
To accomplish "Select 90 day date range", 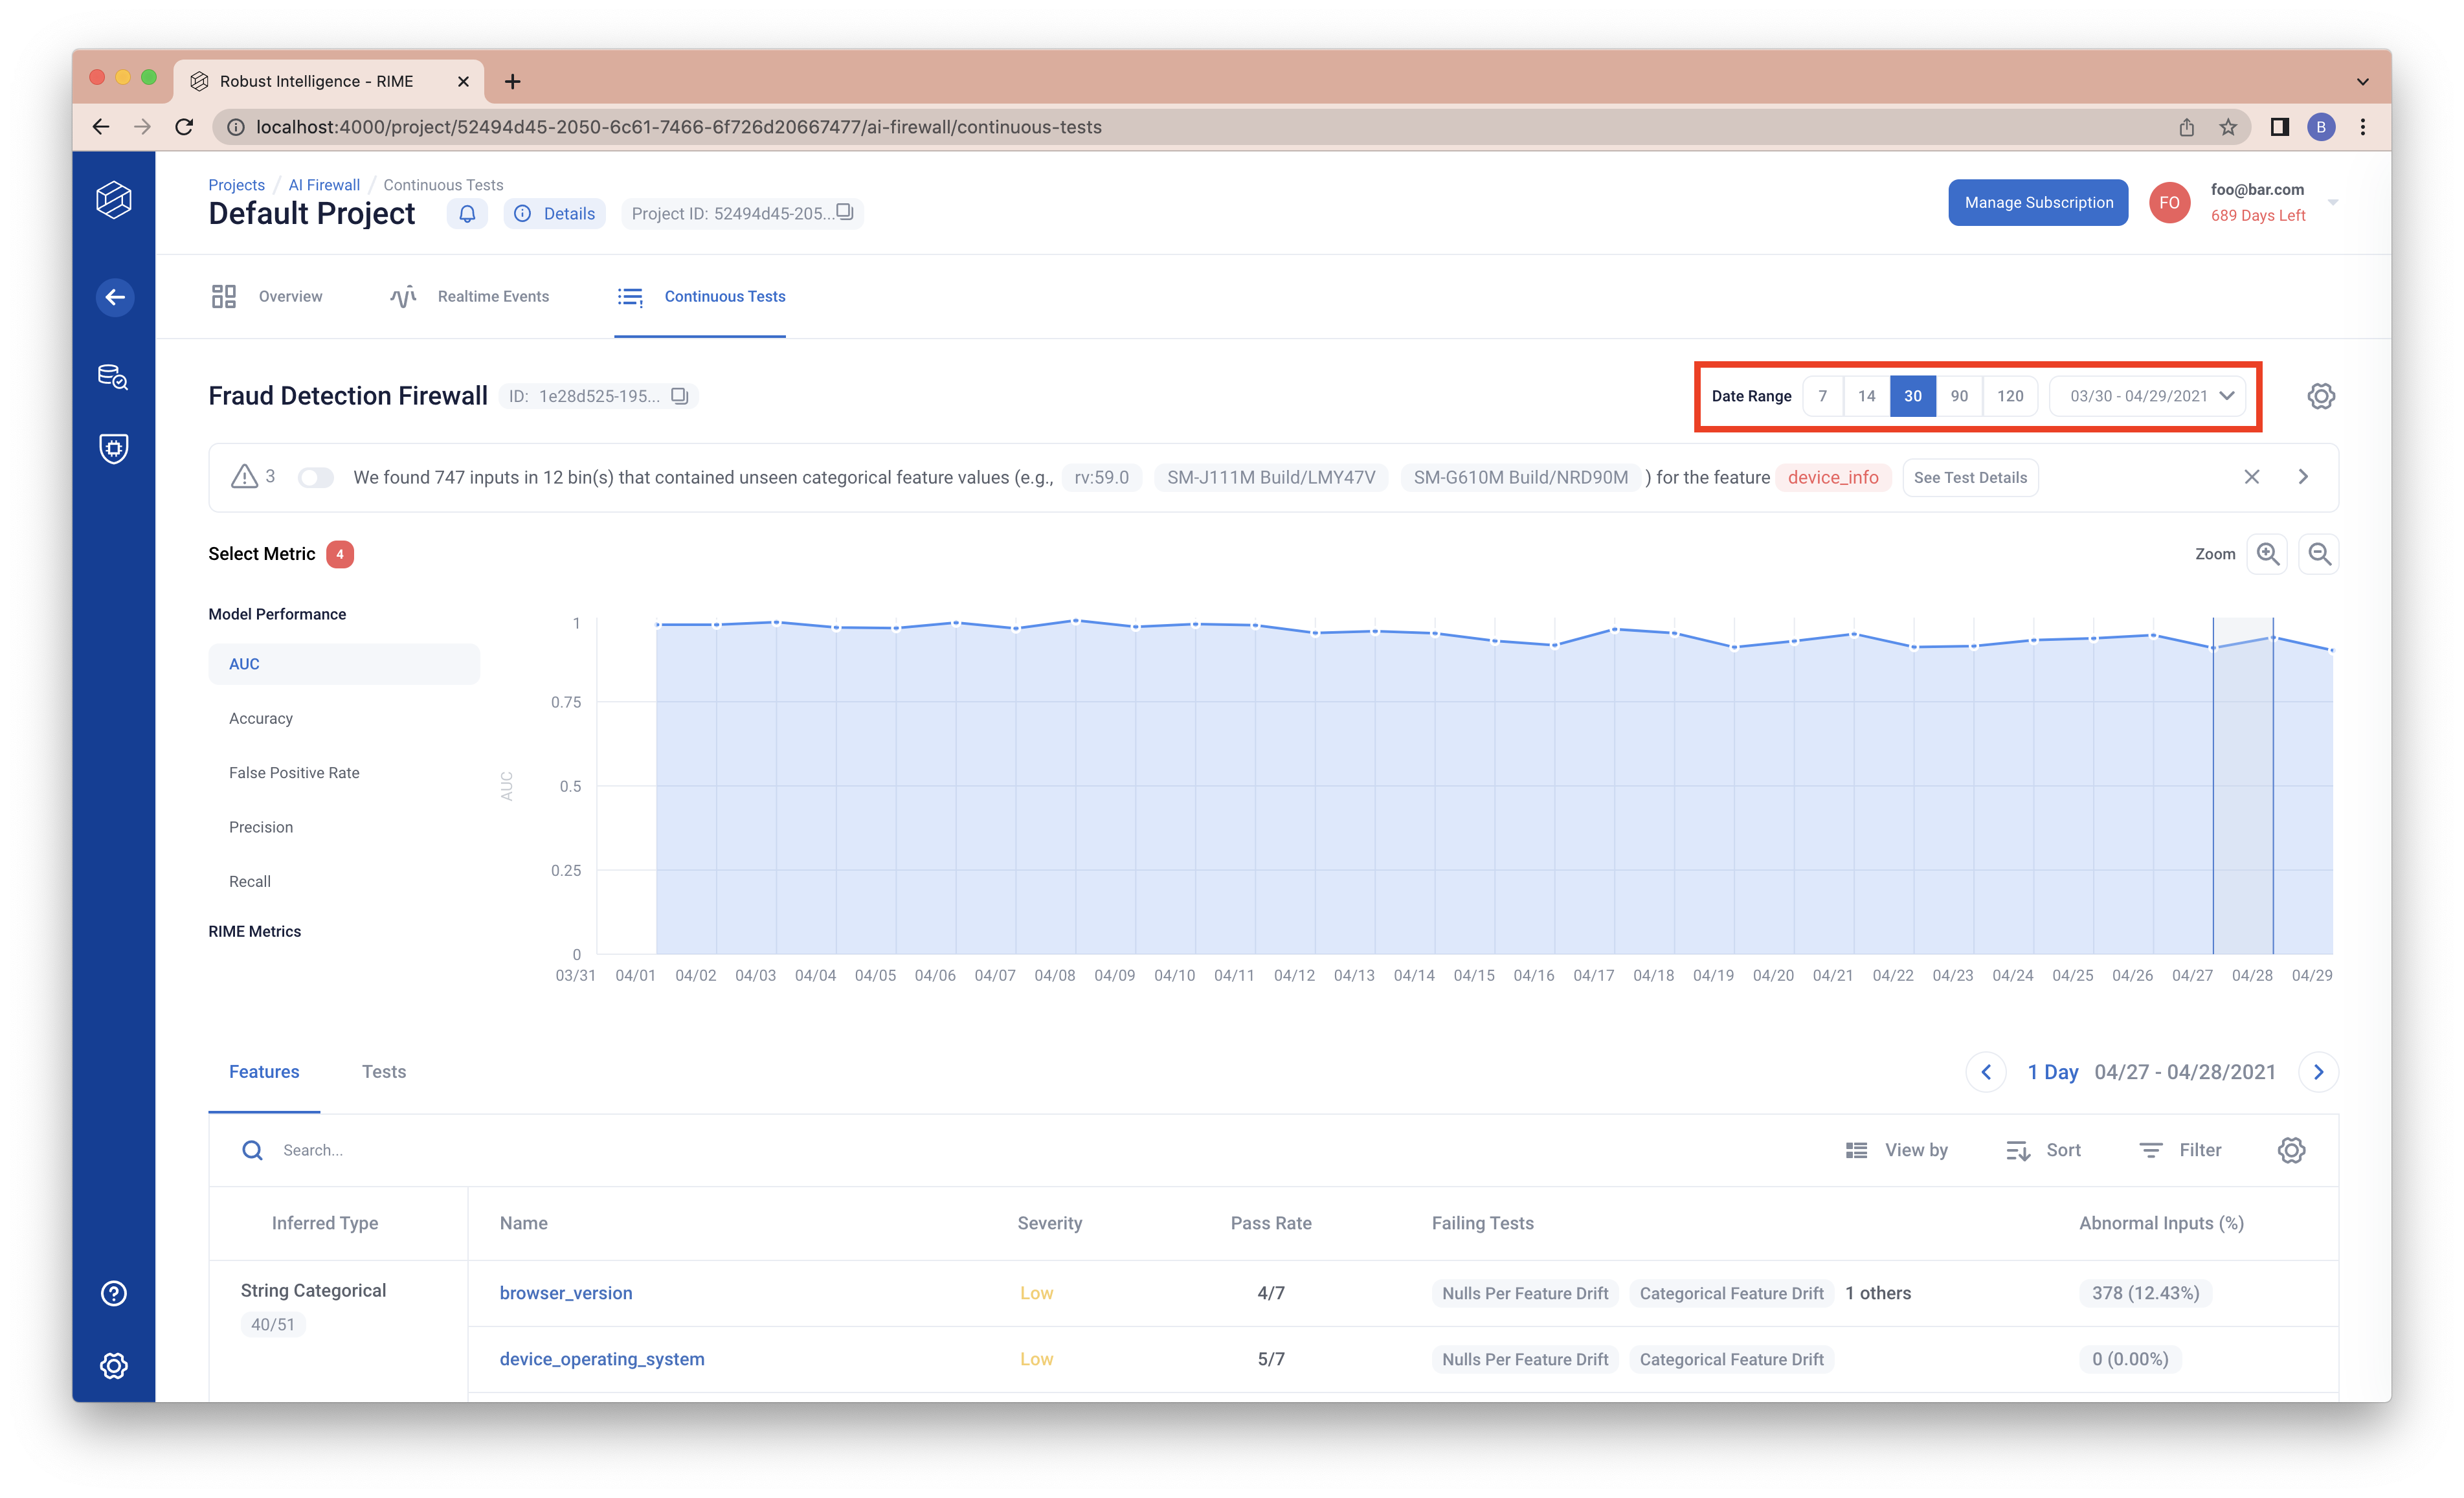I will coord(1959,396).
